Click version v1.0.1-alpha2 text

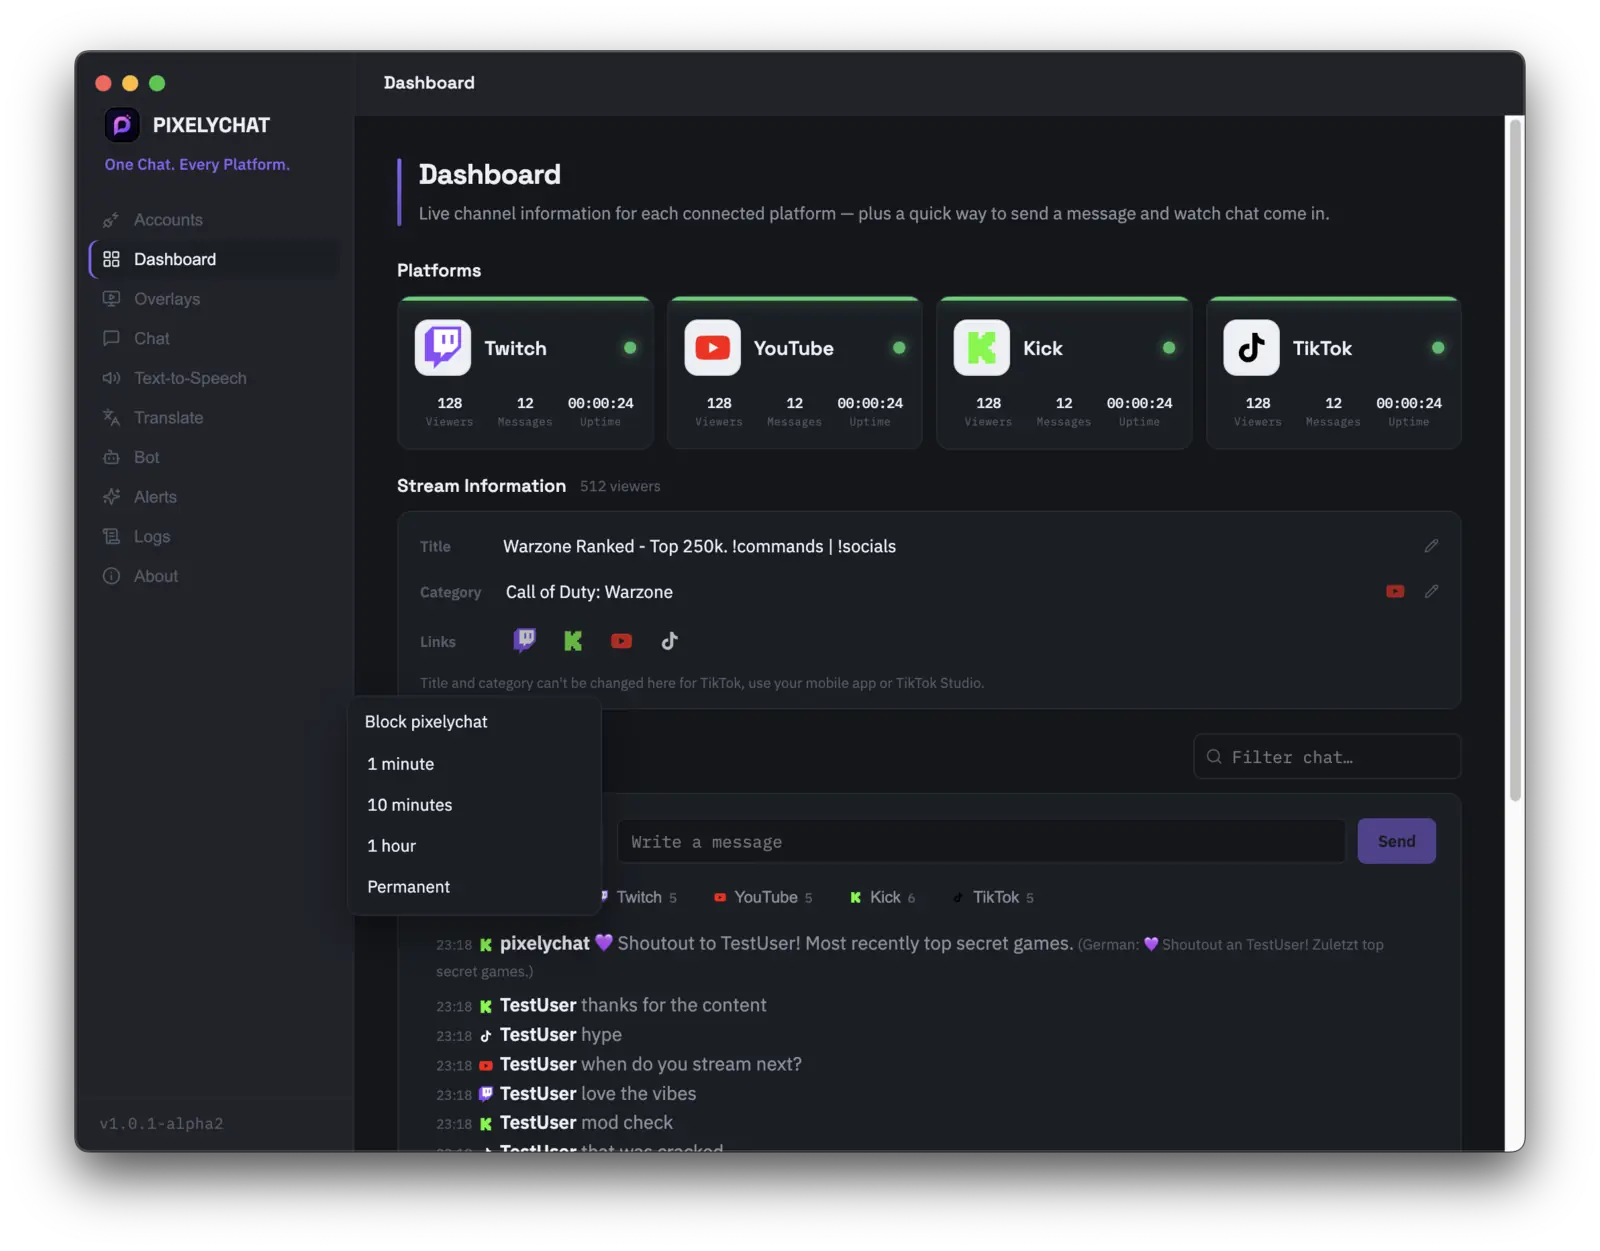(162, 1124)
